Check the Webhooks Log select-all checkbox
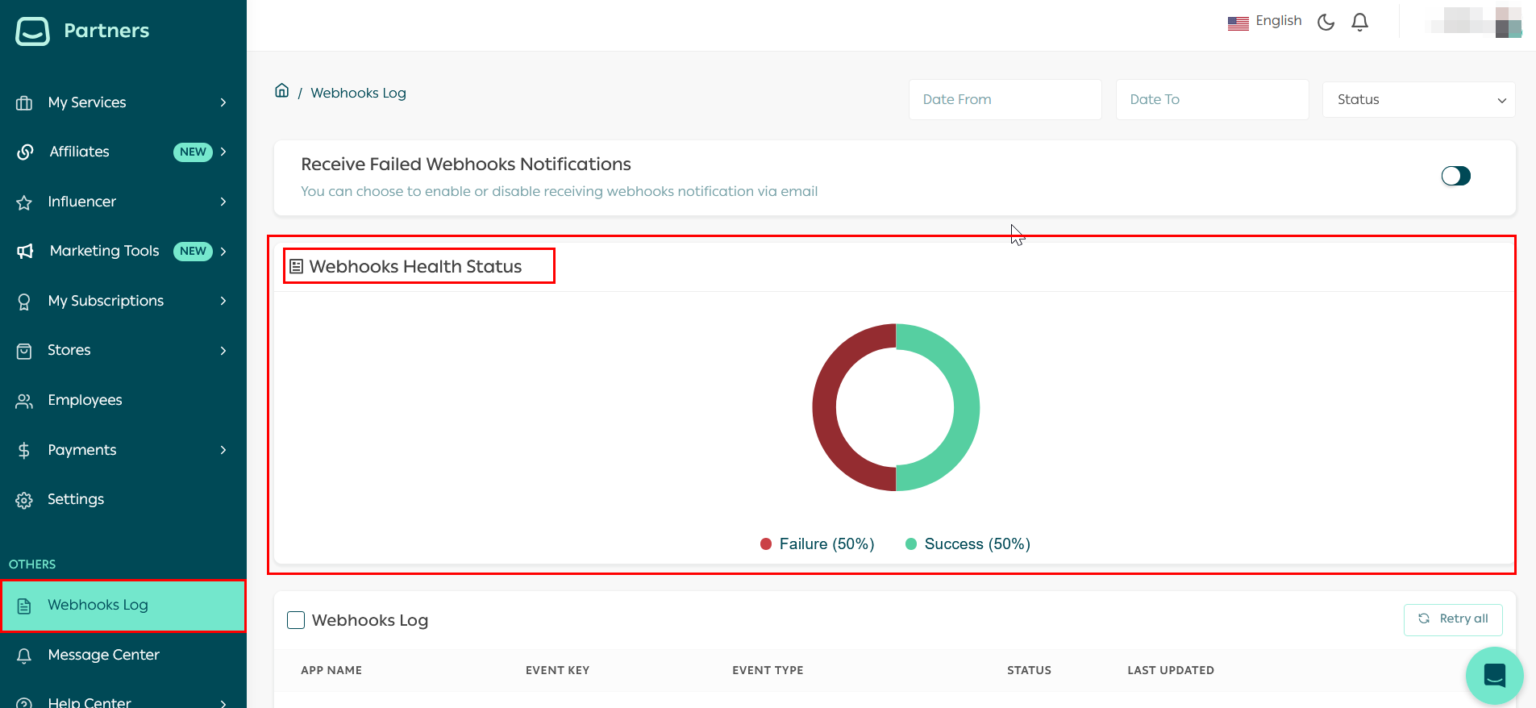This screenshot has width=1536, height=708. click(x=296, y=620)
